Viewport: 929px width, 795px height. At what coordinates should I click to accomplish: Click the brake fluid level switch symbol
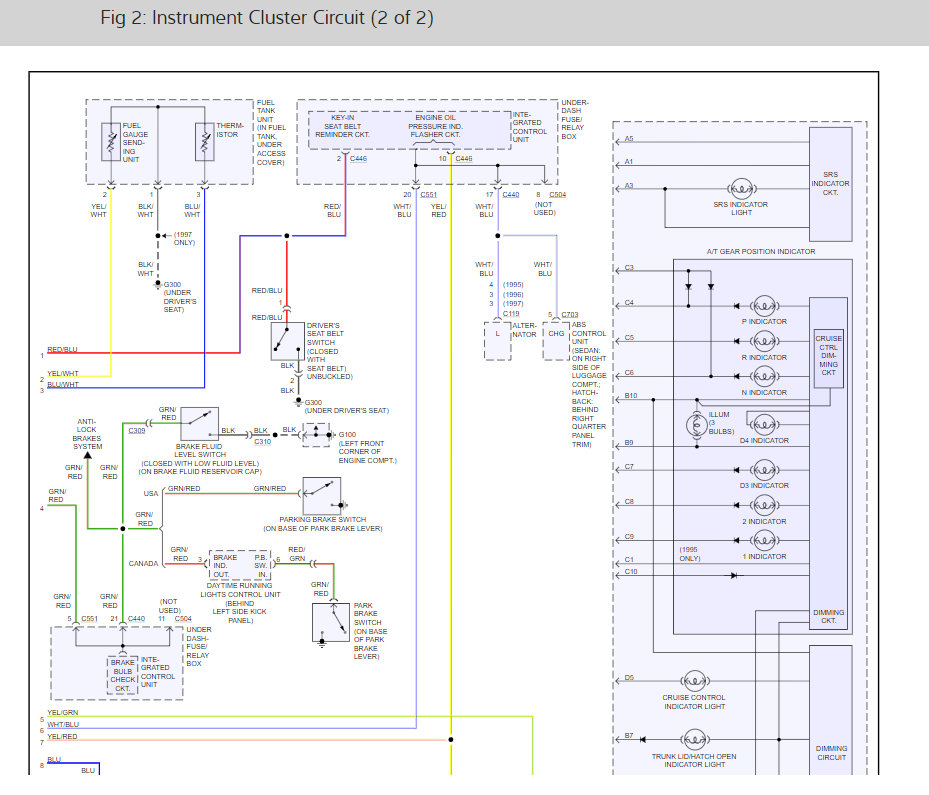(x=199, y=424)
